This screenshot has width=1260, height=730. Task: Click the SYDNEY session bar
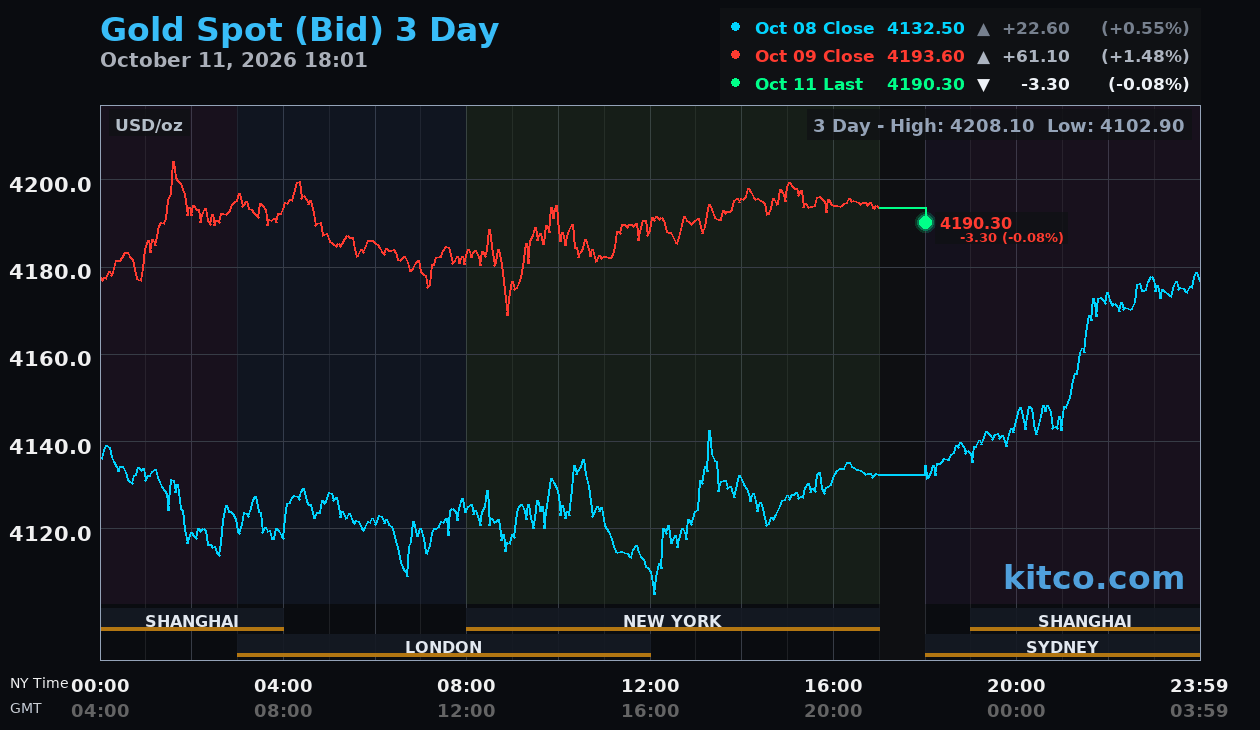[x=1062, y=646]
